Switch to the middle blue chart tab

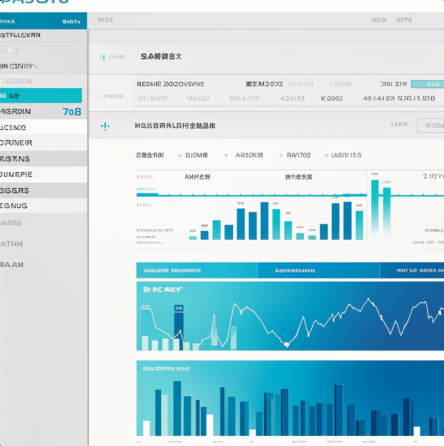tap(318, 270)
